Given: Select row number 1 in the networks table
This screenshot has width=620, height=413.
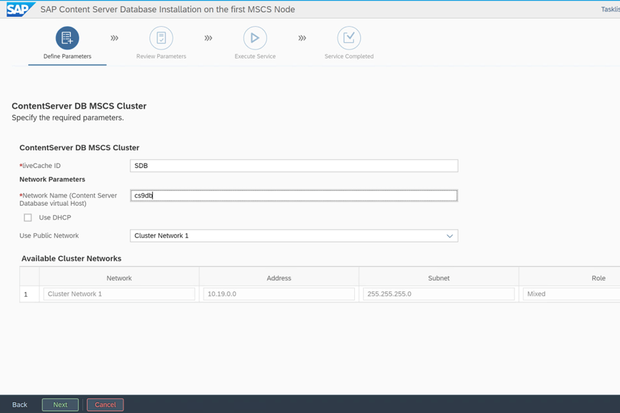Looking at the screenshot, I should click(x=26, y=294).
